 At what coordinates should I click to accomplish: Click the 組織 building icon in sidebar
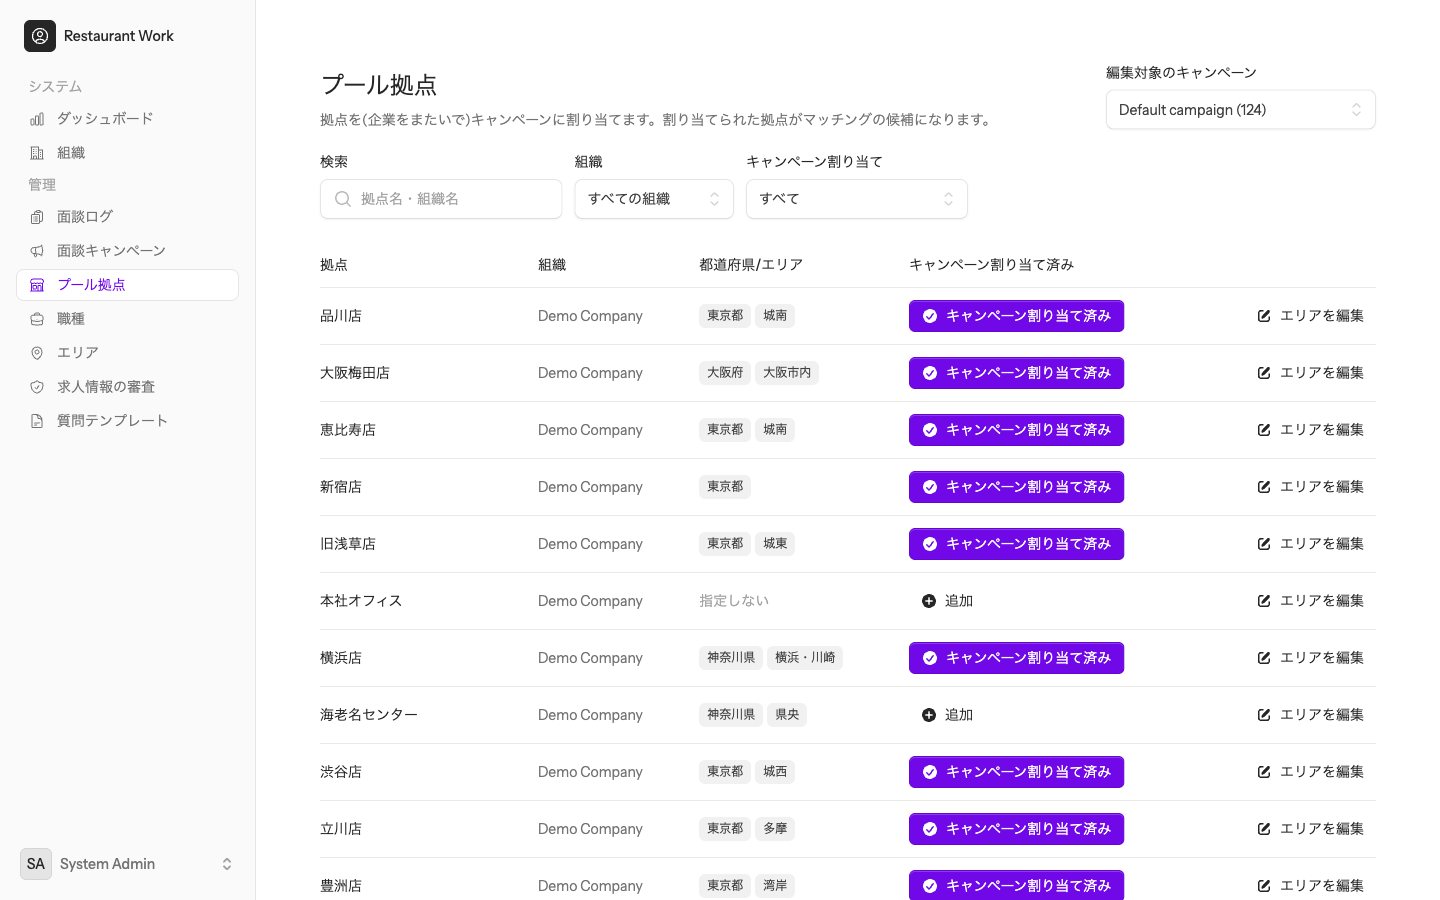(37, 153)
